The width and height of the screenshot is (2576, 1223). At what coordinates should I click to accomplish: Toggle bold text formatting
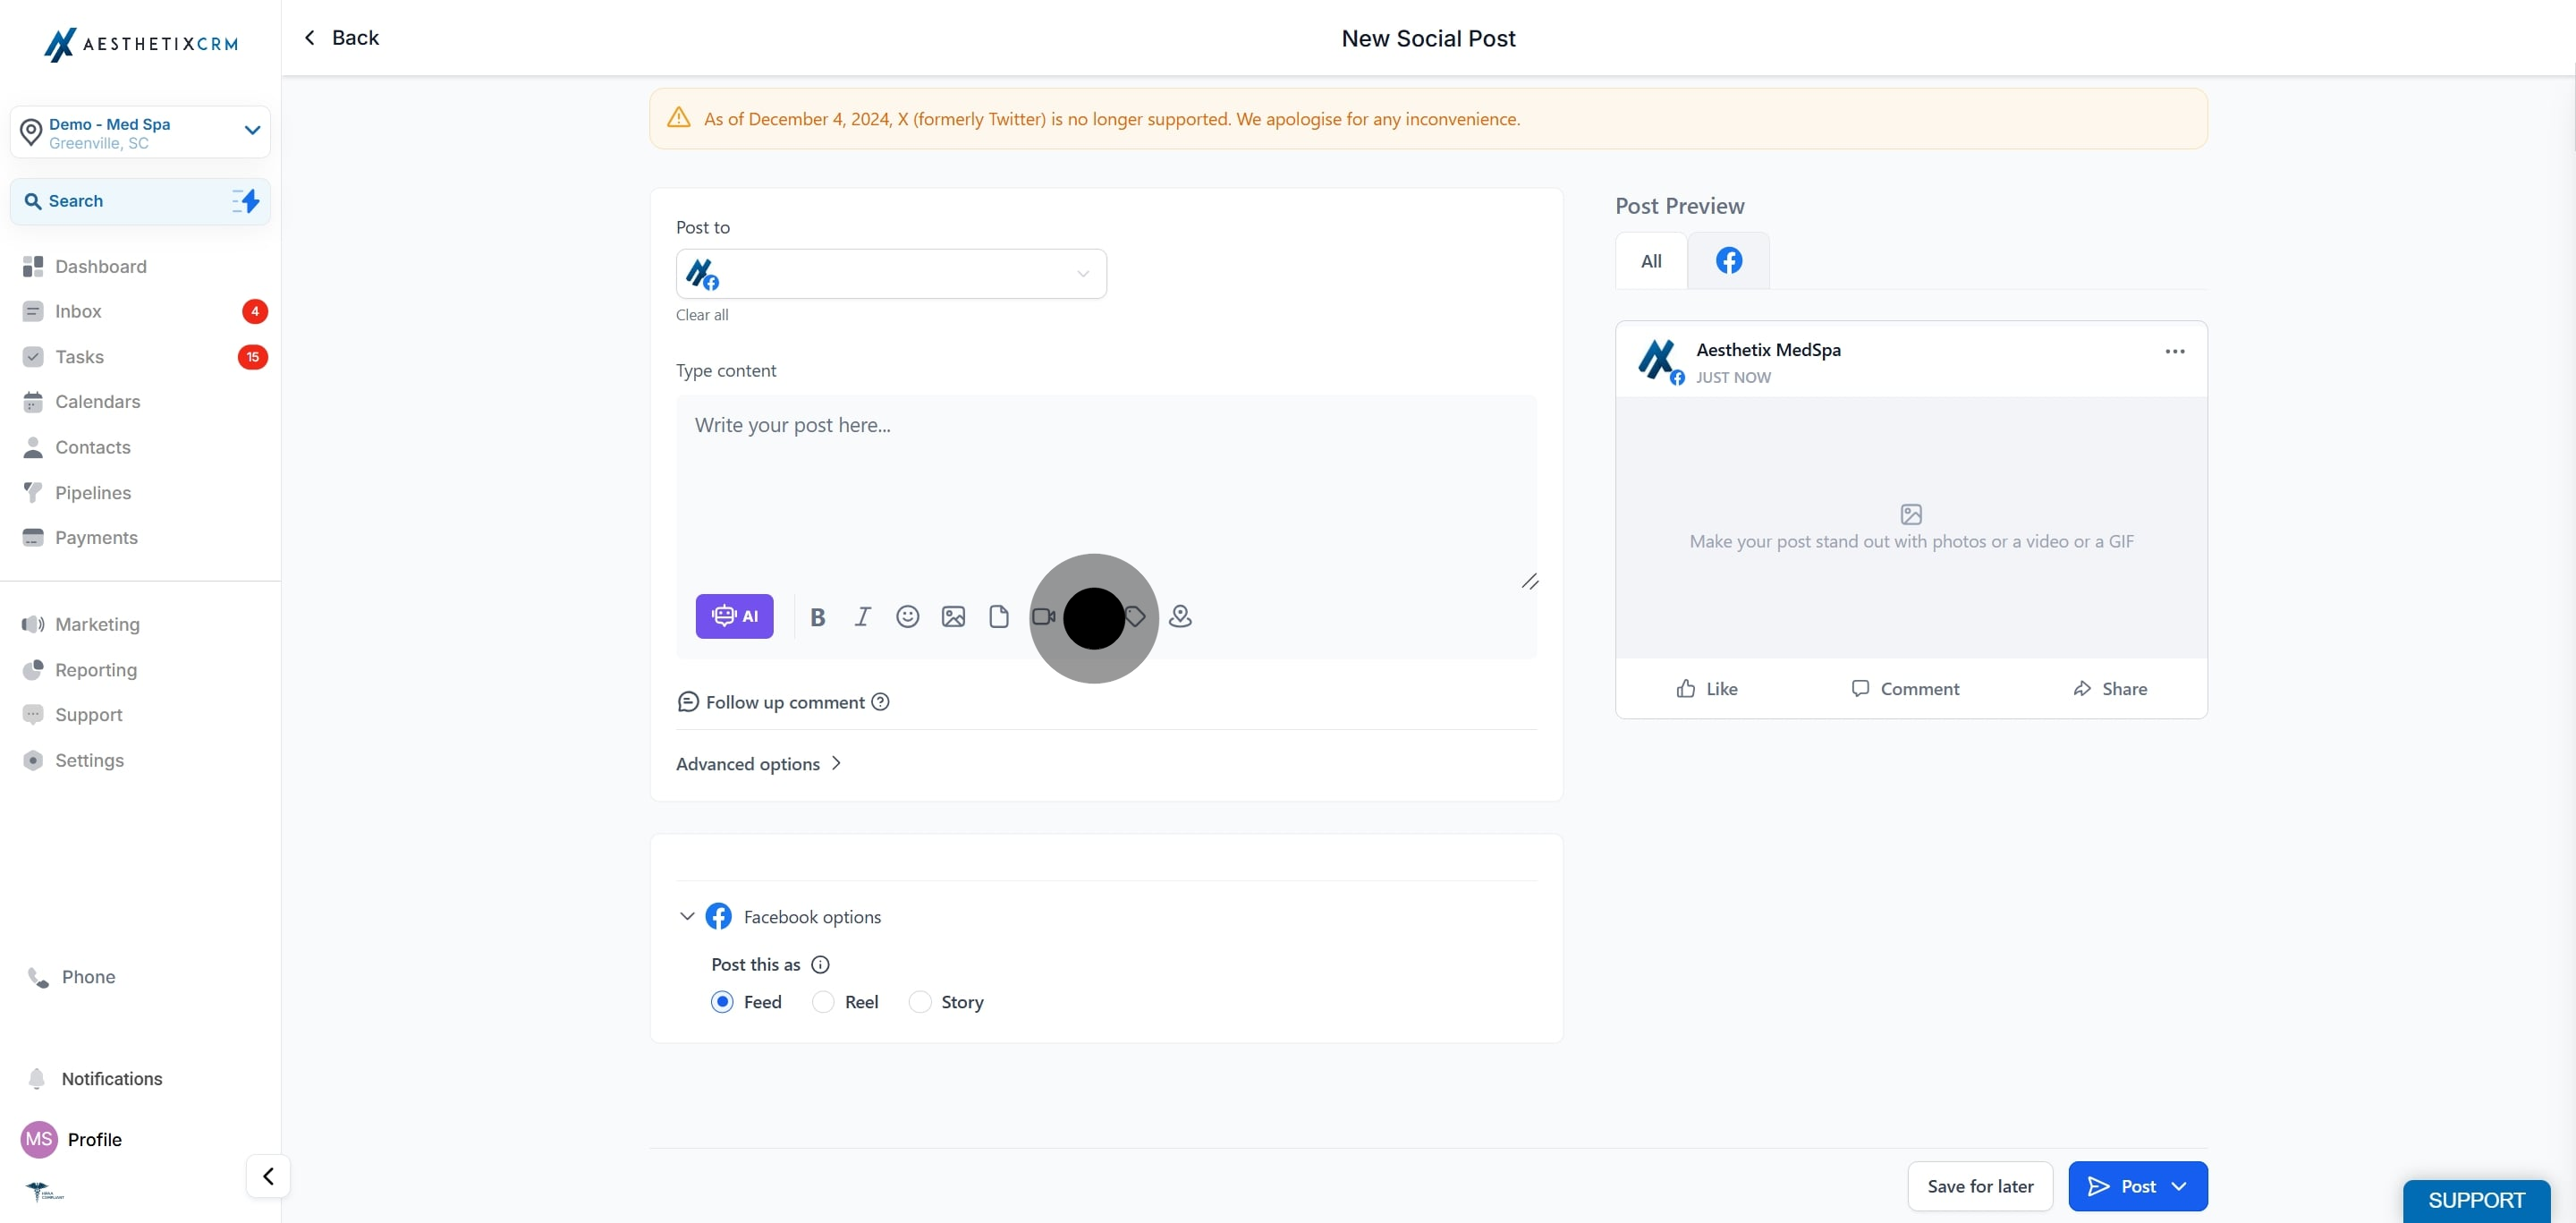[x=817, y=617]
